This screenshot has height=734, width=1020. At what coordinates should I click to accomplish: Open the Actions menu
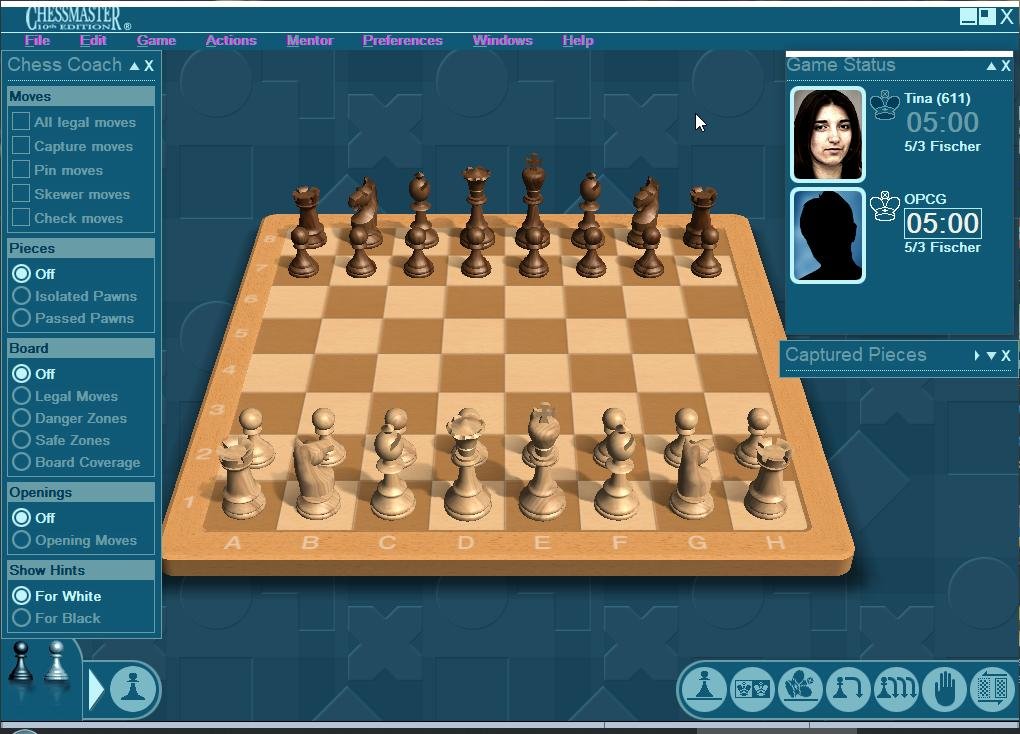coord(231,40)
